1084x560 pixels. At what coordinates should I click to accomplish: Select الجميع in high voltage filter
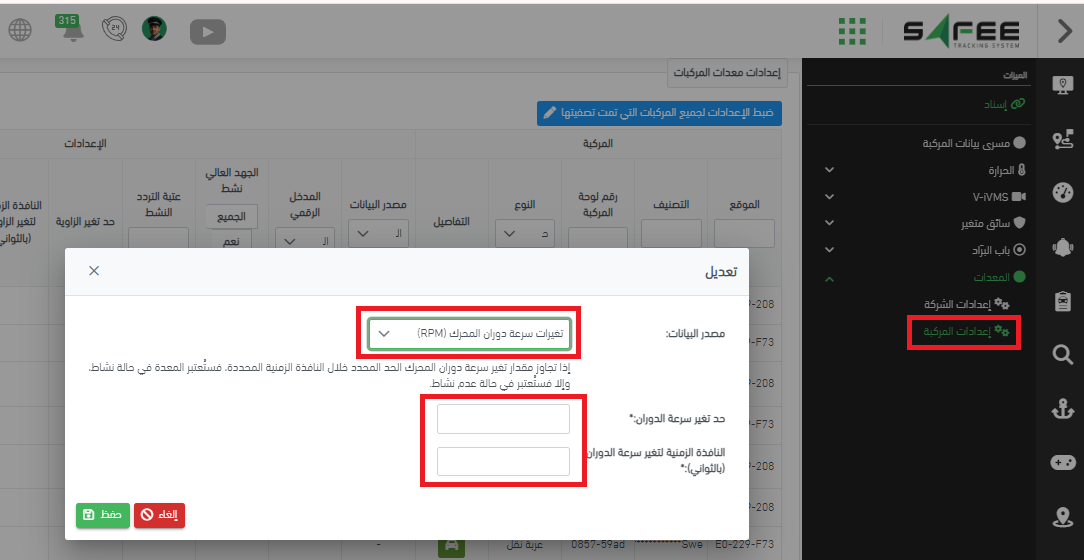pyautogui.click(x=231, y=216)
